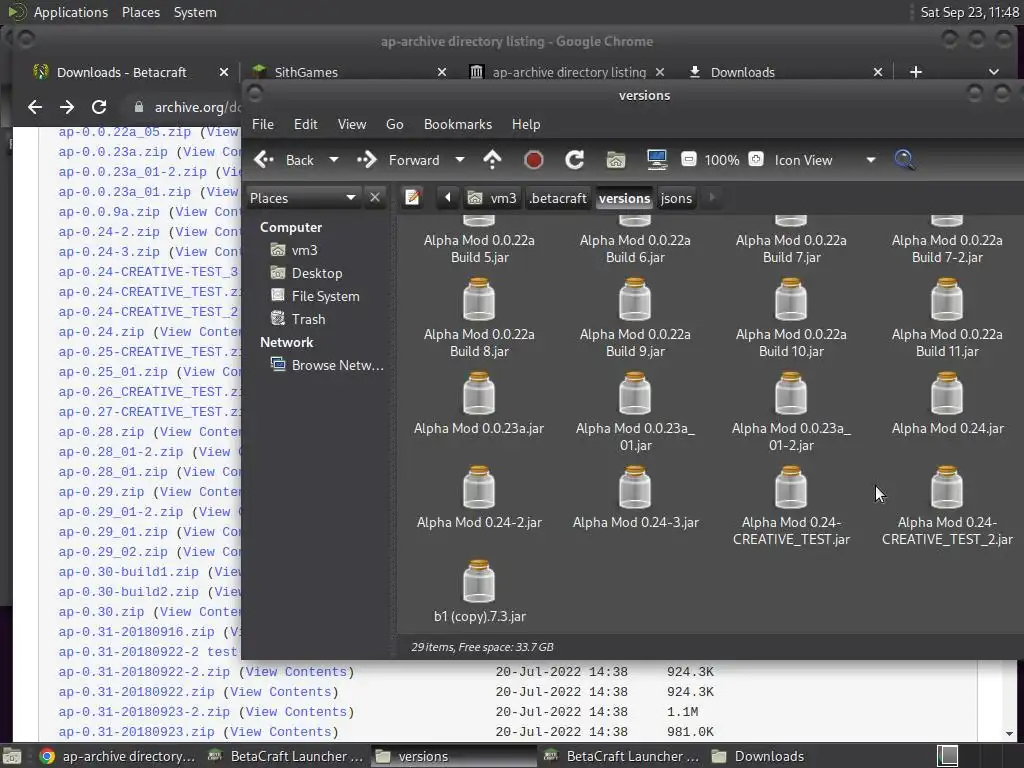This screenshot has width=1024, height=768.
Task: Select the Alpha Mod 0.0.22a Build 8.jar file
Action: point(479,317)
